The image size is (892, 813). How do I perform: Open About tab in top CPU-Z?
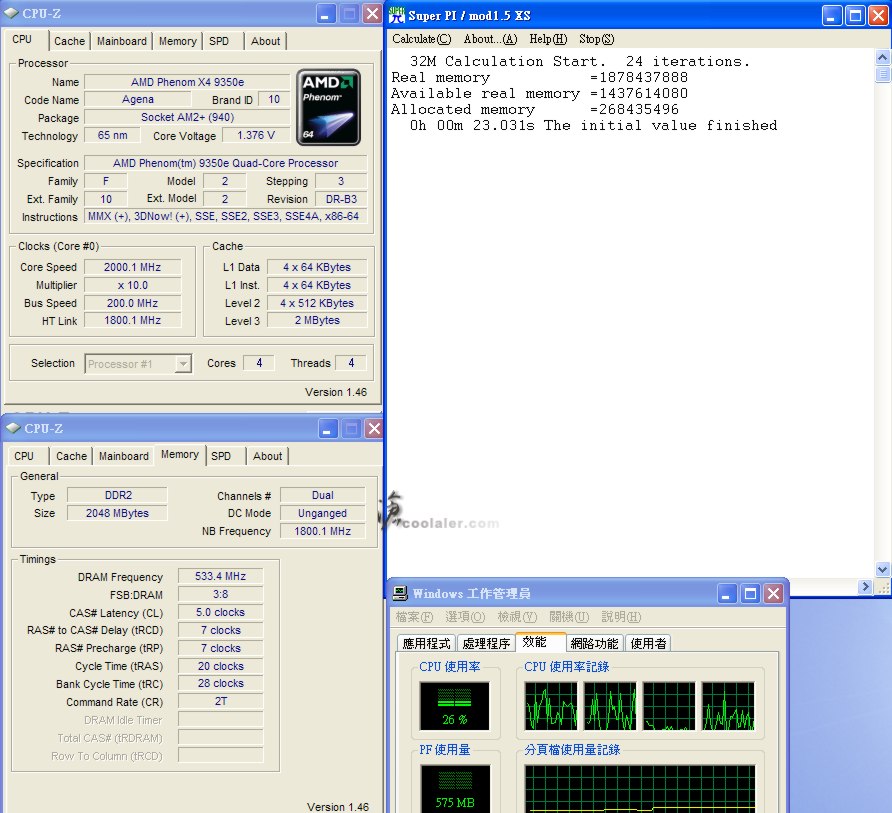[266, 41]
